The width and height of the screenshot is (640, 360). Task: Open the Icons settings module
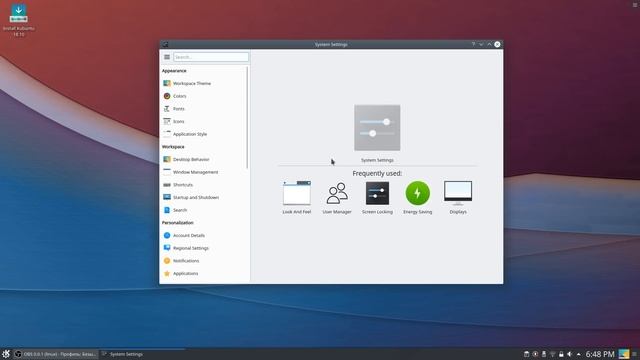(x=204, y=121)
